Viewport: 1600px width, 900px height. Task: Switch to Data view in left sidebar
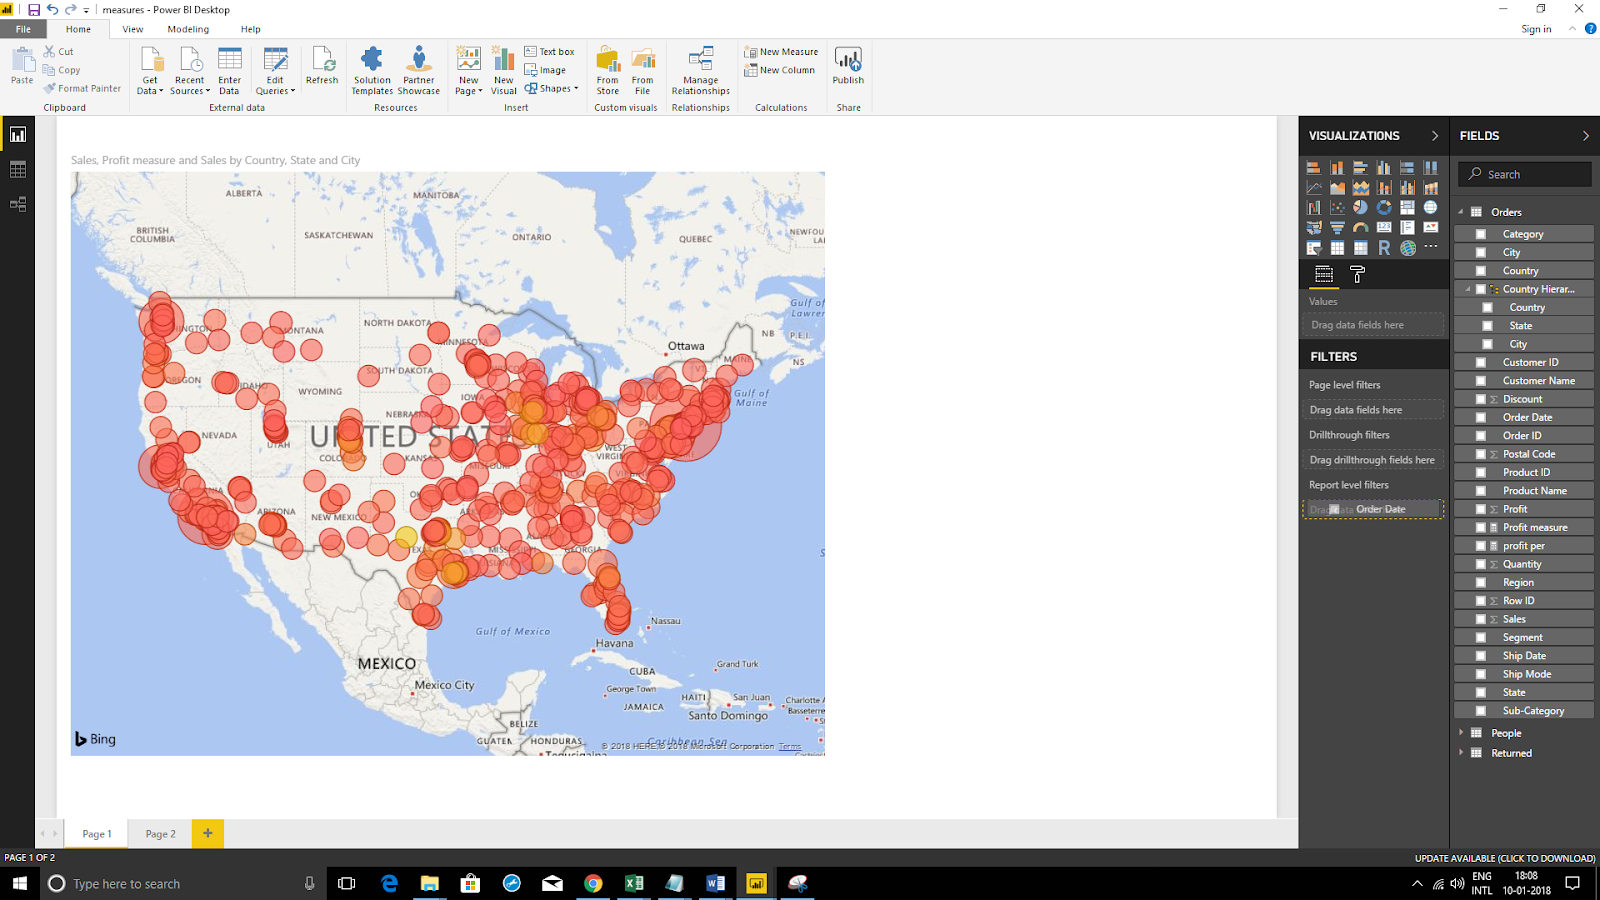(18, 170)
